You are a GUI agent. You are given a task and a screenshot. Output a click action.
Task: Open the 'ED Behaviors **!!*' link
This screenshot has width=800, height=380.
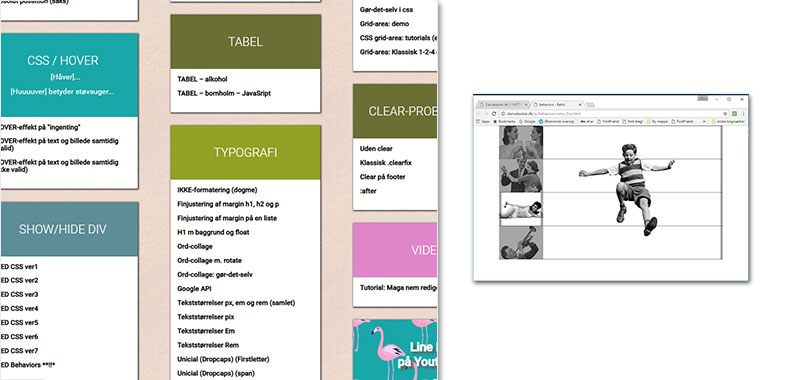coord(28,365)
